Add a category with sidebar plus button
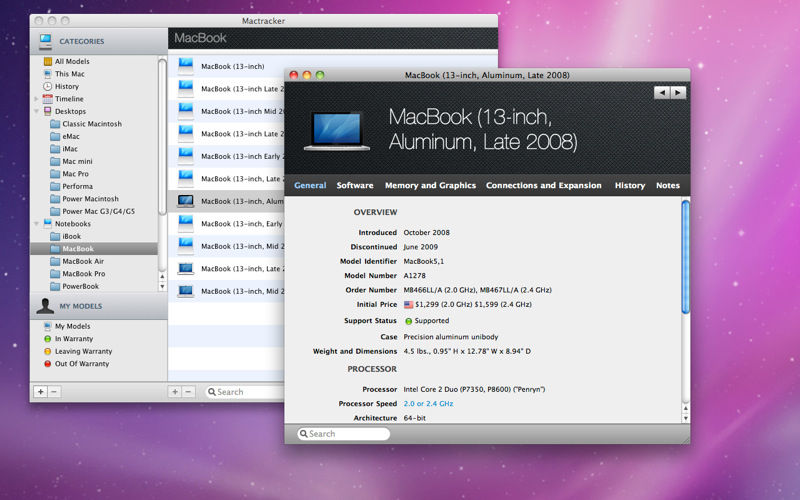The height and width of the screenshot is (500, 800). (40, 392)
